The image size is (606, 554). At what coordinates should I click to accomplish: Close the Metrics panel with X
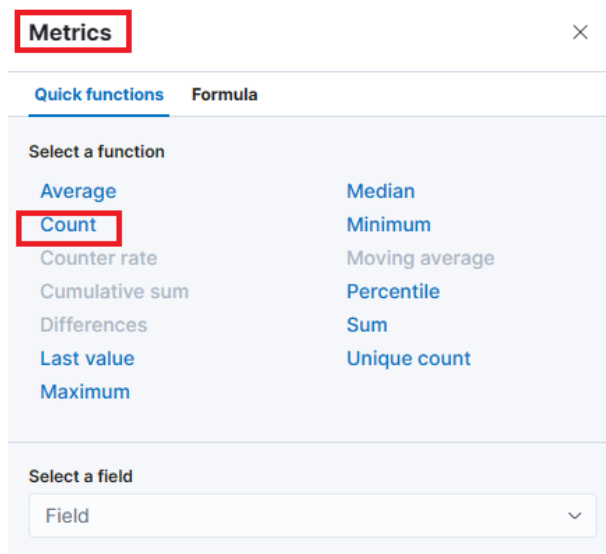(x=580, y=32)
